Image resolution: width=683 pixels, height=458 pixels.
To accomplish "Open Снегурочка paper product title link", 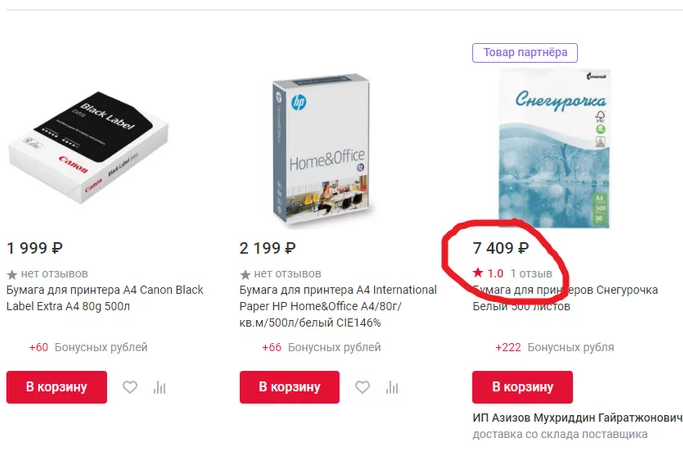I will click(565, 298).
